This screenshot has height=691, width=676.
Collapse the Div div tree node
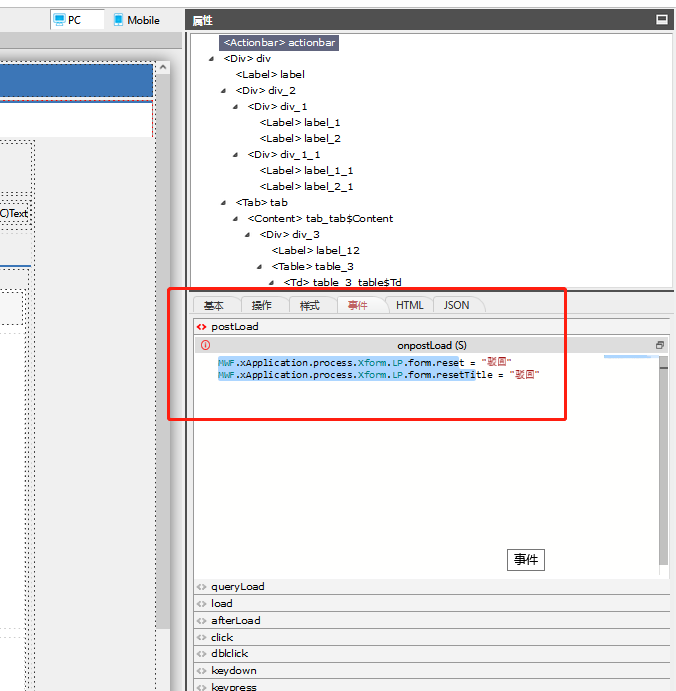(x=212, y=59)
